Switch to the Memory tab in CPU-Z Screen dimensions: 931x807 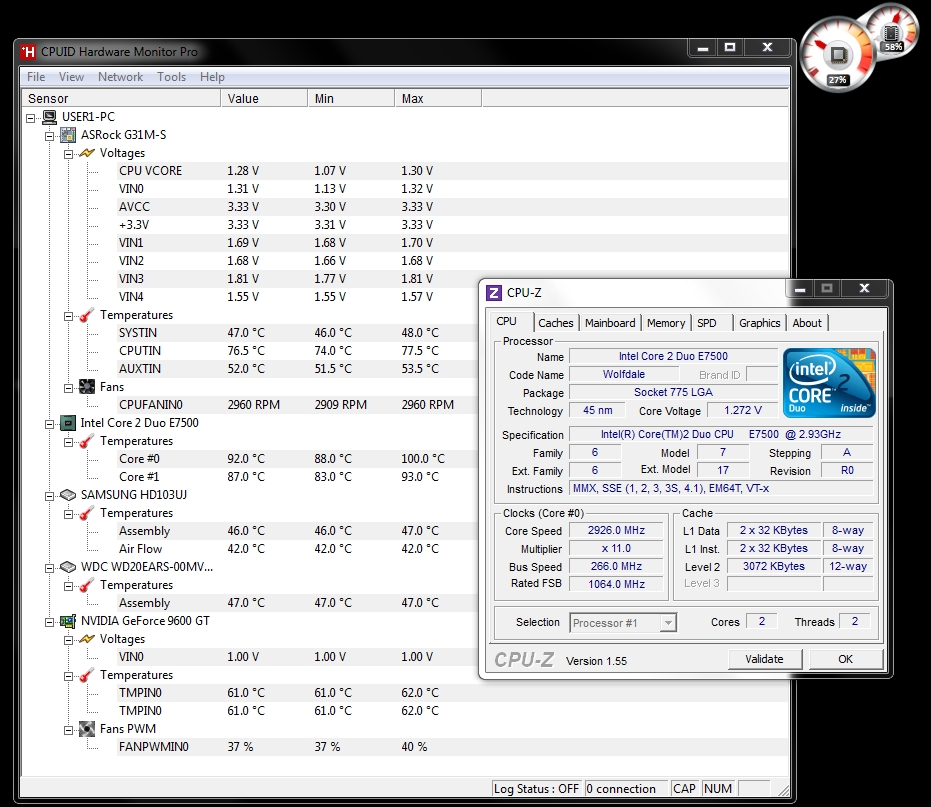[x=666, y=323]
